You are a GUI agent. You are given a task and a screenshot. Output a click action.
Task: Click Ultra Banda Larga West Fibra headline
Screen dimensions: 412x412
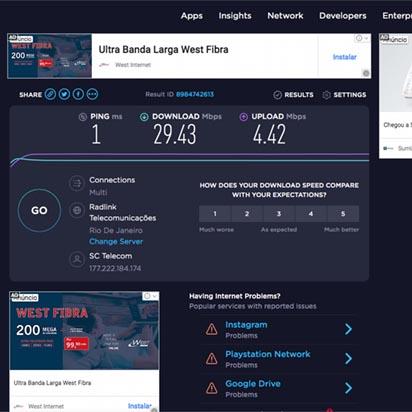pyautogui.click(x=163, y=50)
